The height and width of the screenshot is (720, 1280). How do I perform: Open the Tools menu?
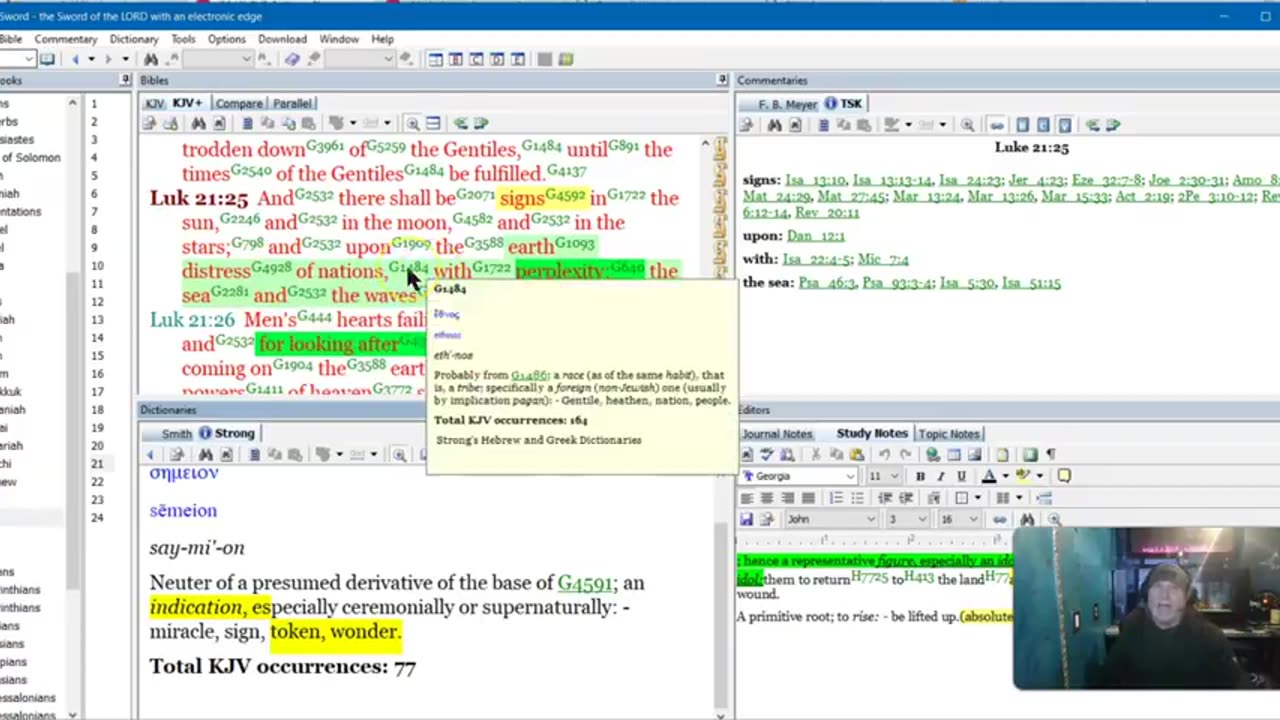[x=183, y=39]
